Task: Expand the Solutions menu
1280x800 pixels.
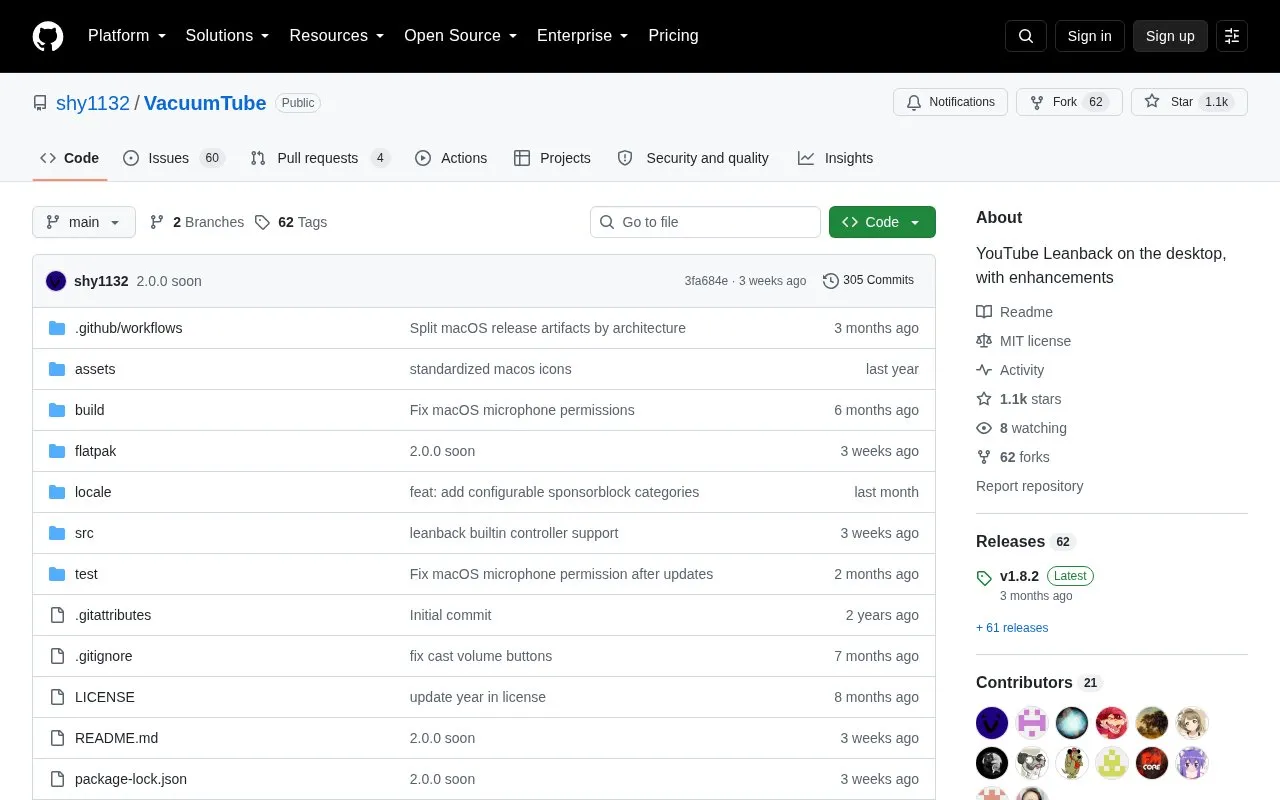Action: [227, 36]
